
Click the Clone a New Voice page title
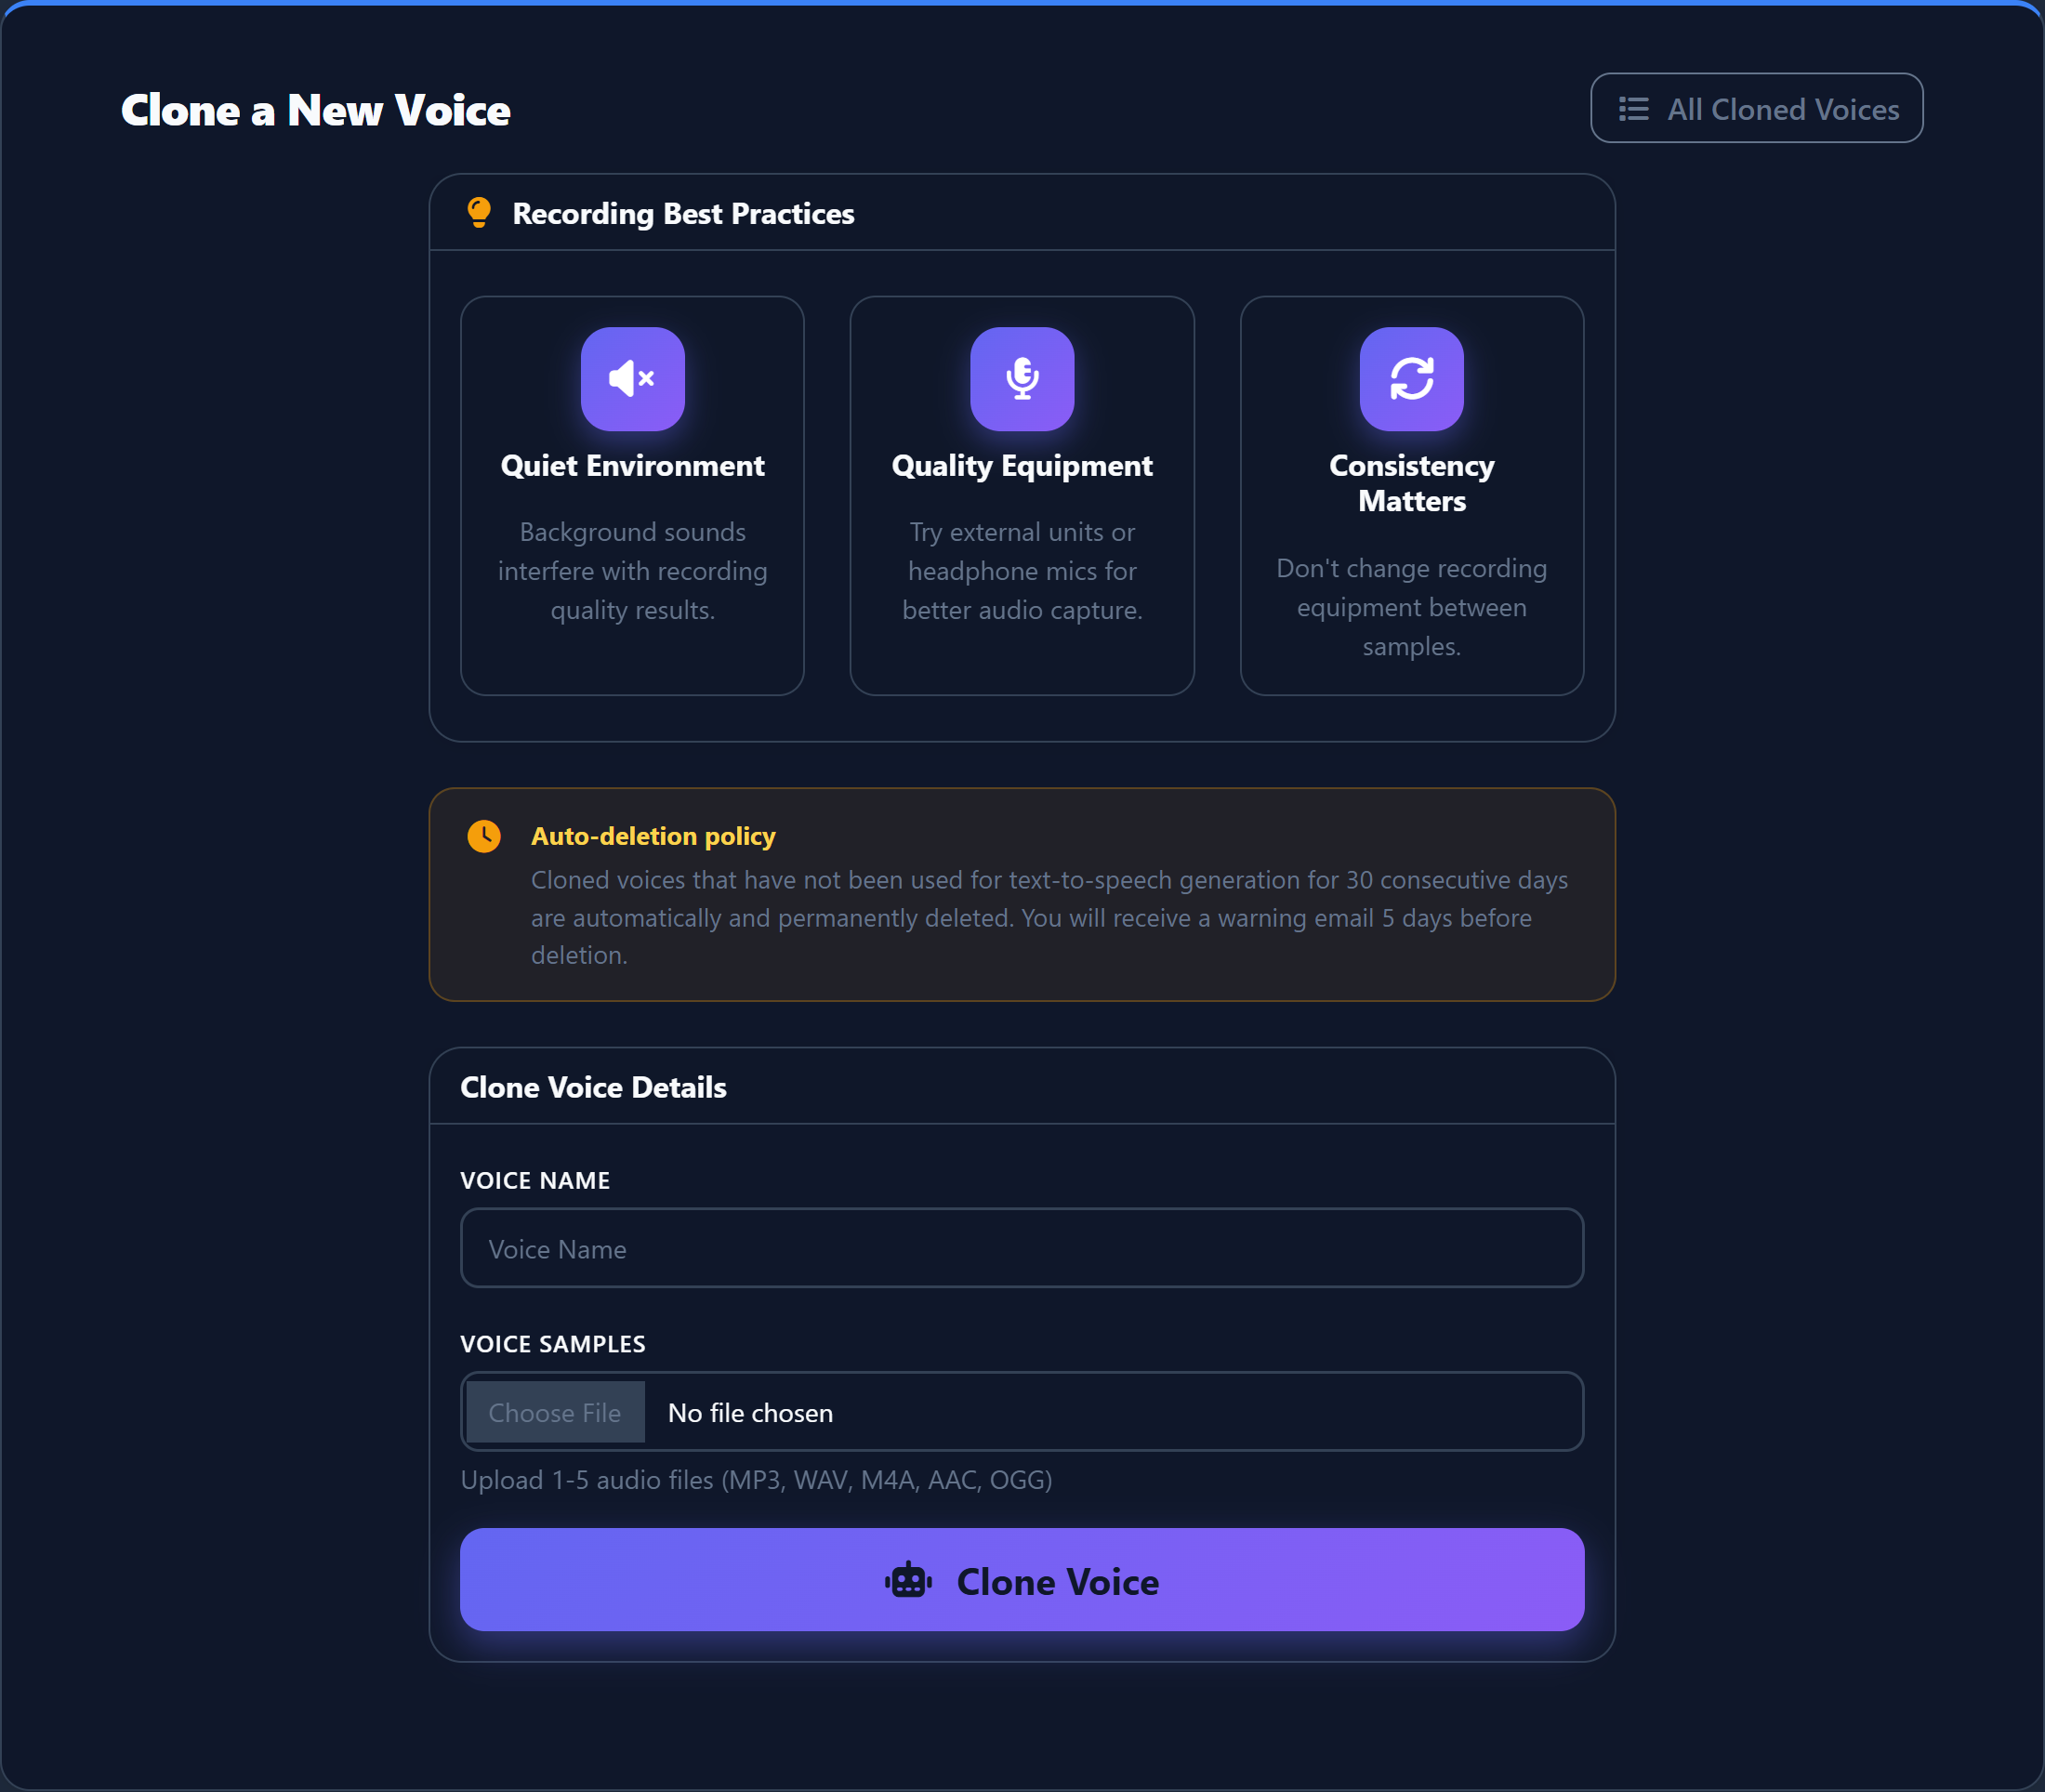point(316,110)
